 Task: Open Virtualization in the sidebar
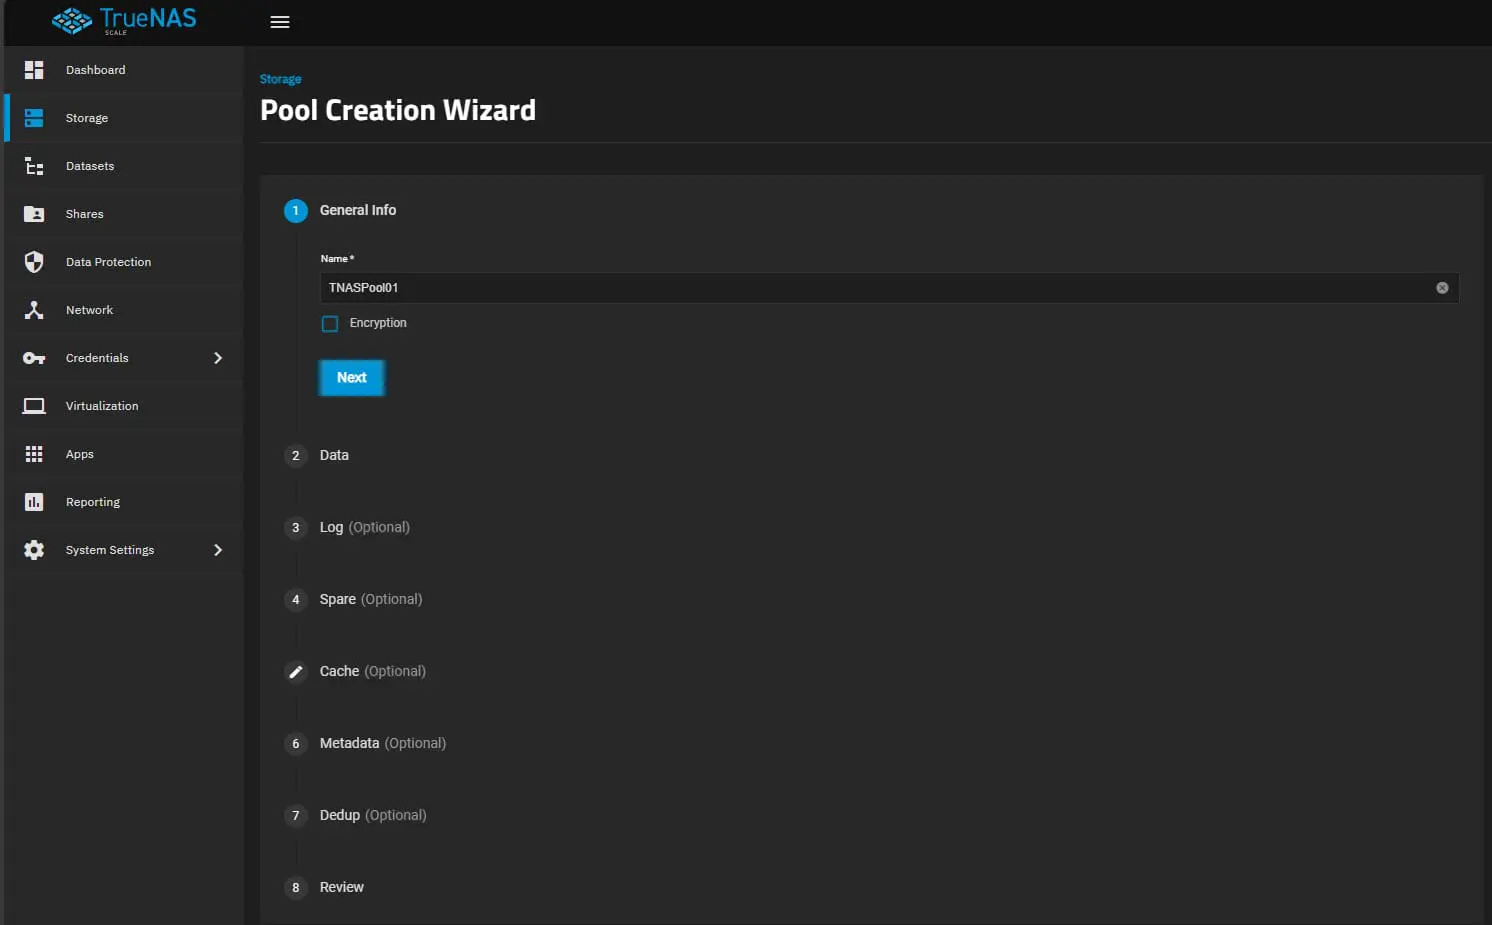(x=124, y=406)
